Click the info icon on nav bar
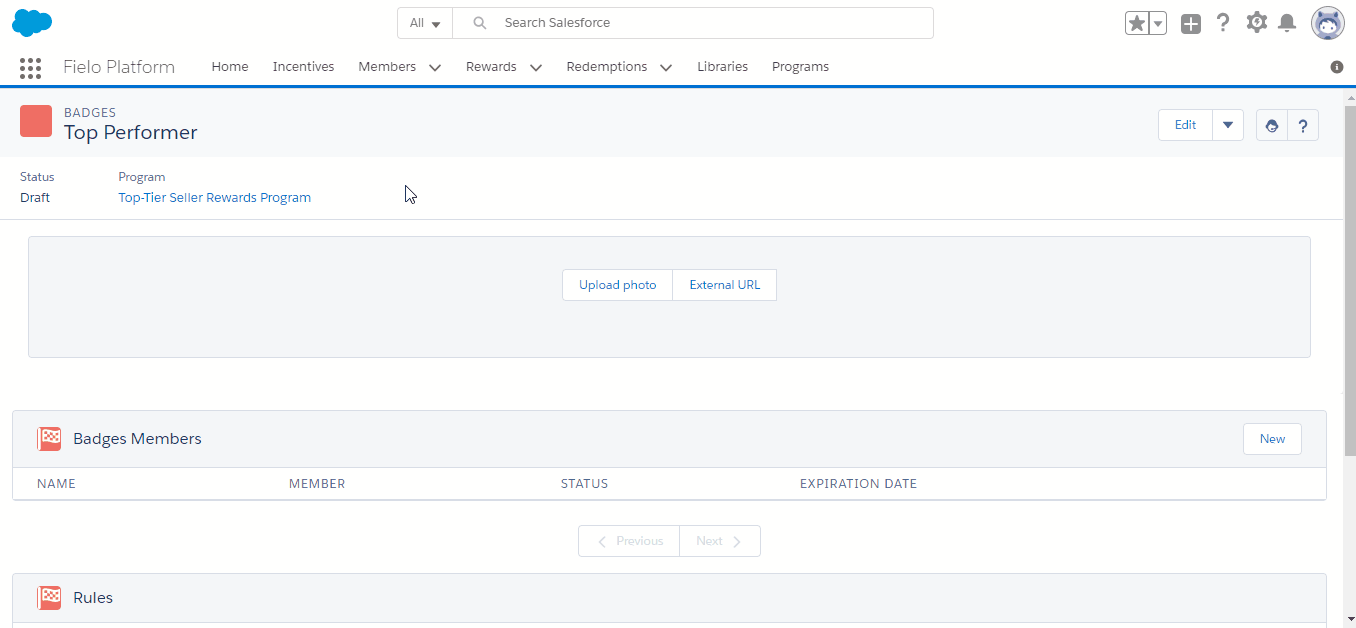Viewport: 1356px width, 628px height. 1337,67
